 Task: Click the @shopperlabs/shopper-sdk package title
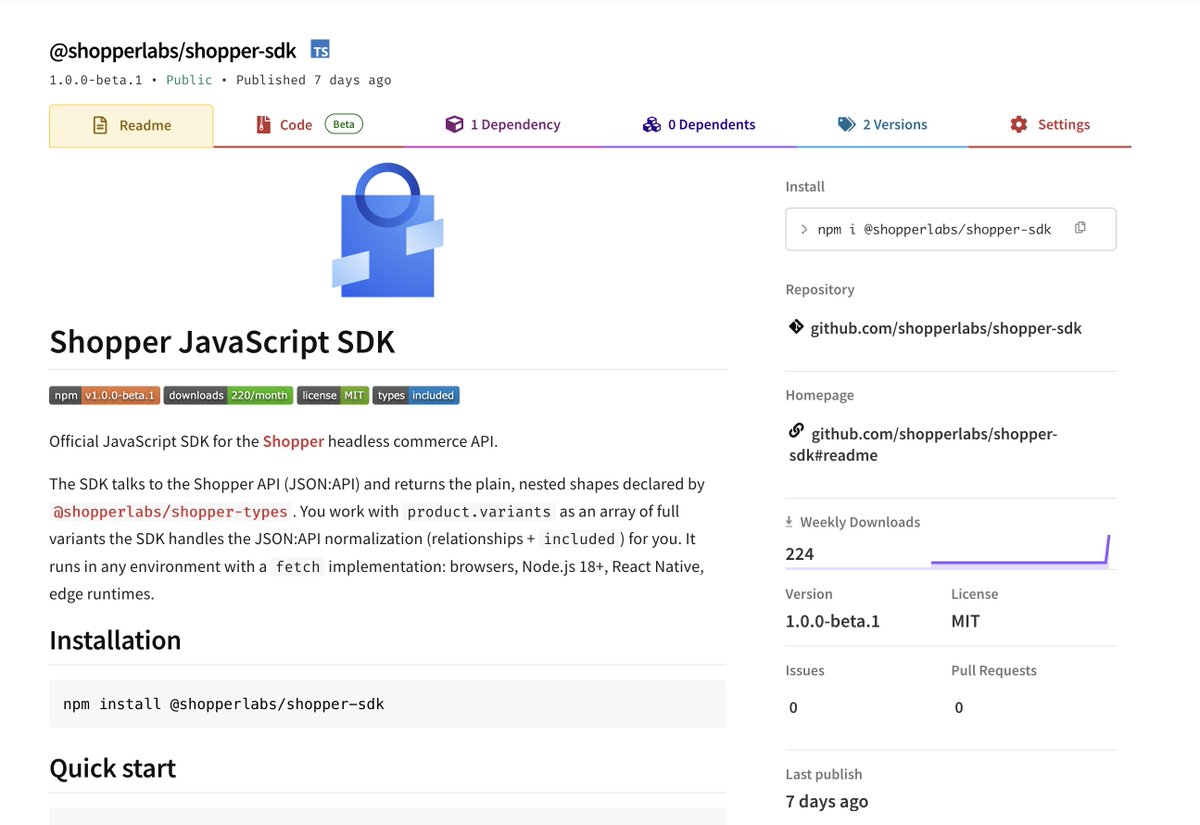173,50
